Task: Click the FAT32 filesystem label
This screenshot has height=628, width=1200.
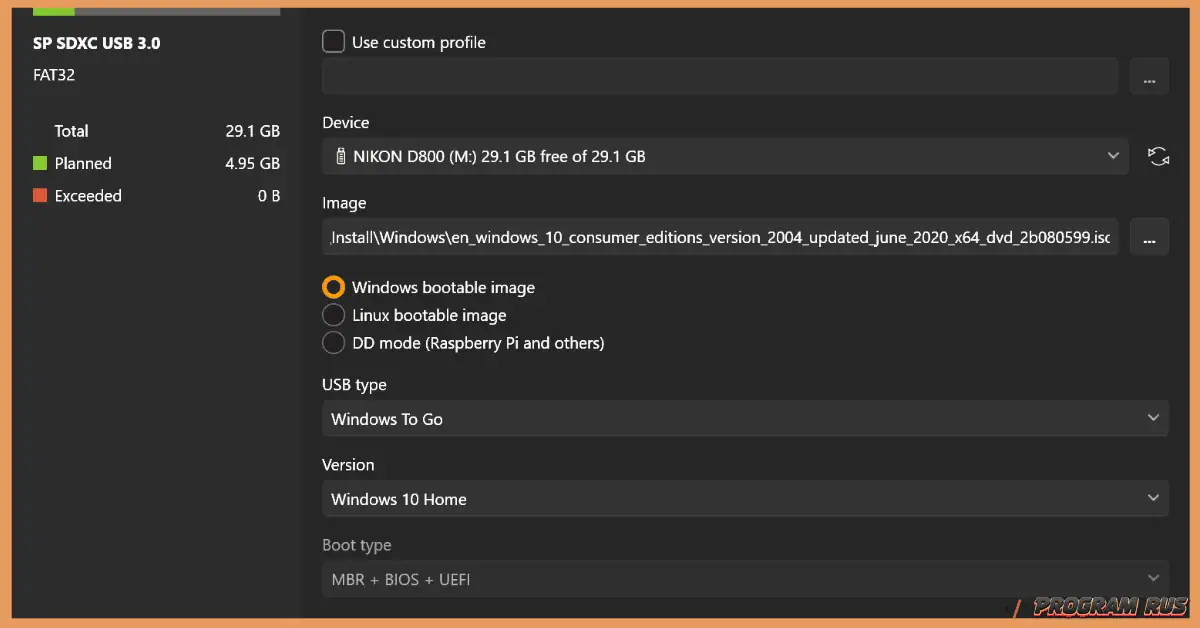Action: (x=53, y=74)
